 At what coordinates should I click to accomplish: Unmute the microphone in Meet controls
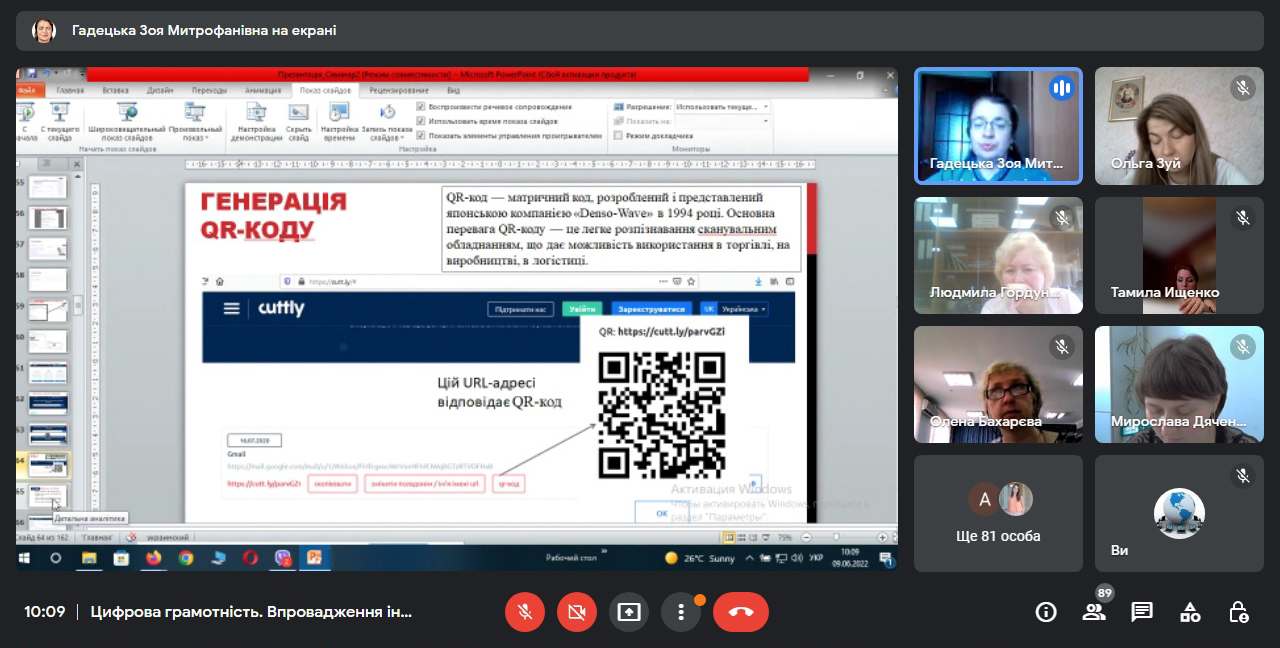[x=525, y=612]
